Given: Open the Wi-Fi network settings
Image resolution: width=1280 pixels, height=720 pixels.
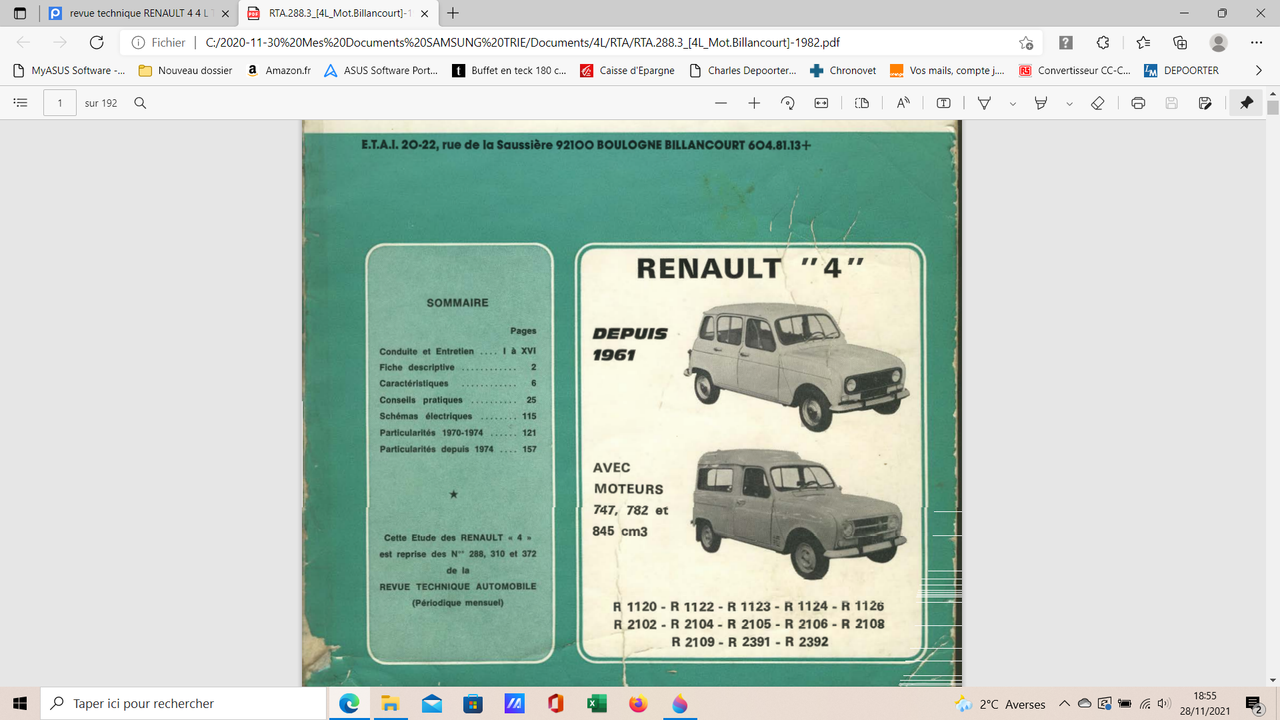Looking at the screenshot, I should [1144, 704].
